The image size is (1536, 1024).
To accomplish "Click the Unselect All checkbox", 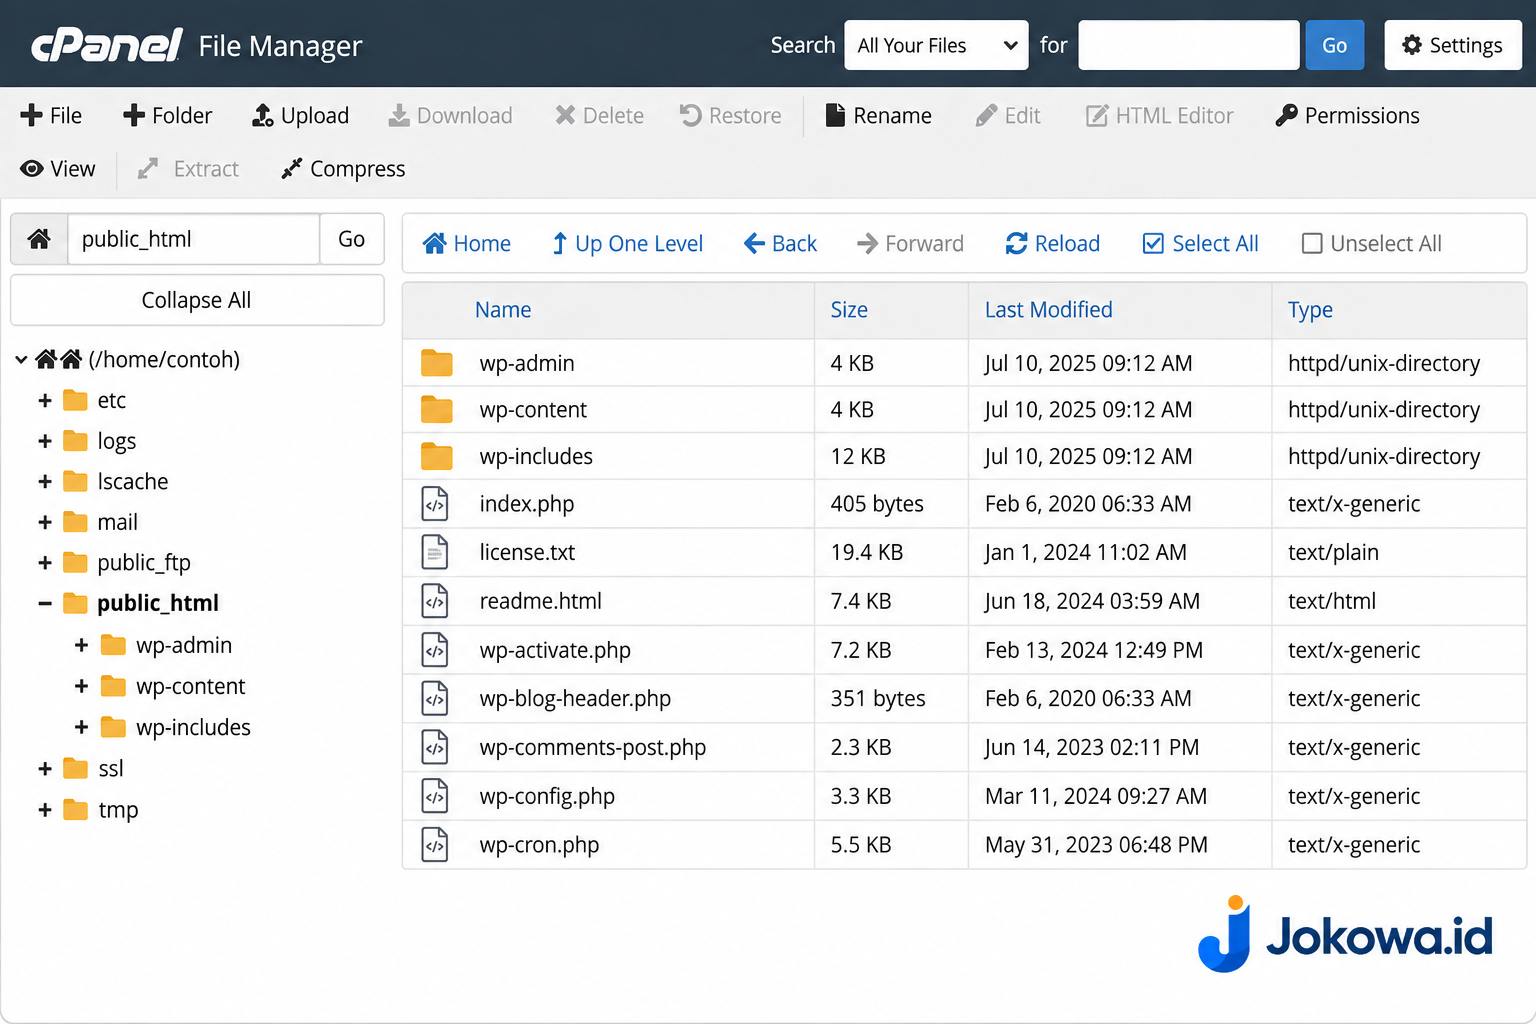I will (1312, 243).
